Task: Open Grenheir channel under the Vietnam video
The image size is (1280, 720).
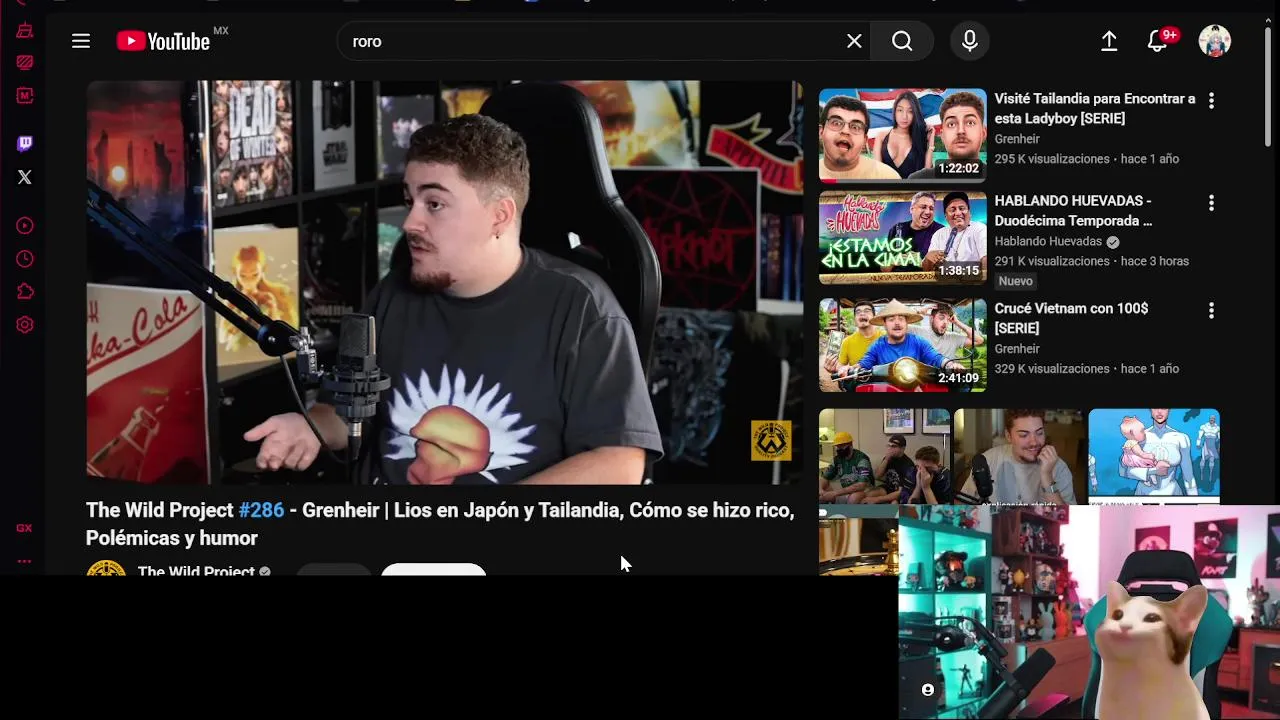Action: 1017,349
